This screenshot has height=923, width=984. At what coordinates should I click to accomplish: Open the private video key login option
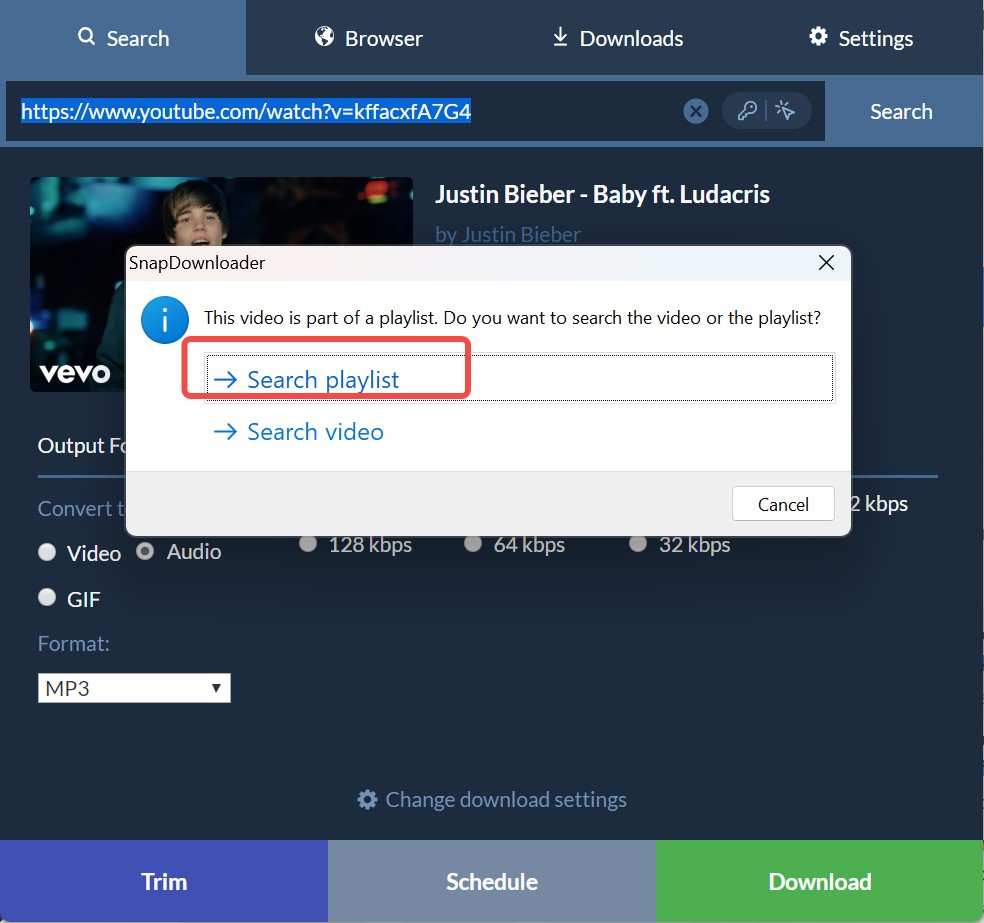coord(748,111)
